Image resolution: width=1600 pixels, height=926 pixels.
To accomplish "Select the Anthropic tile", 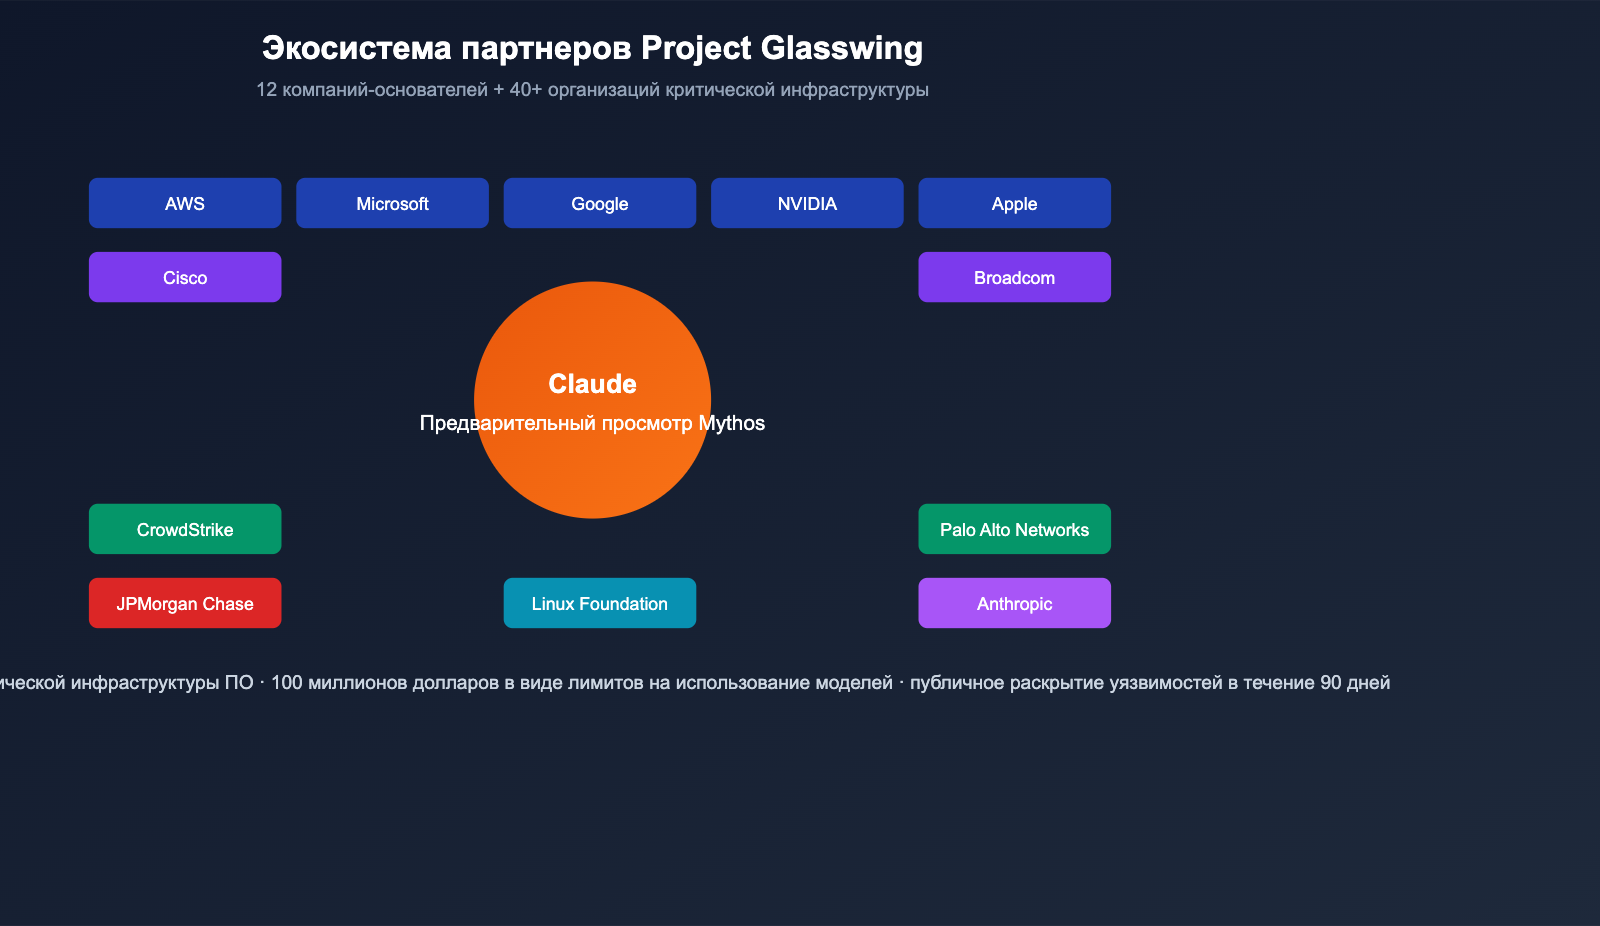I will [1014, 603].
